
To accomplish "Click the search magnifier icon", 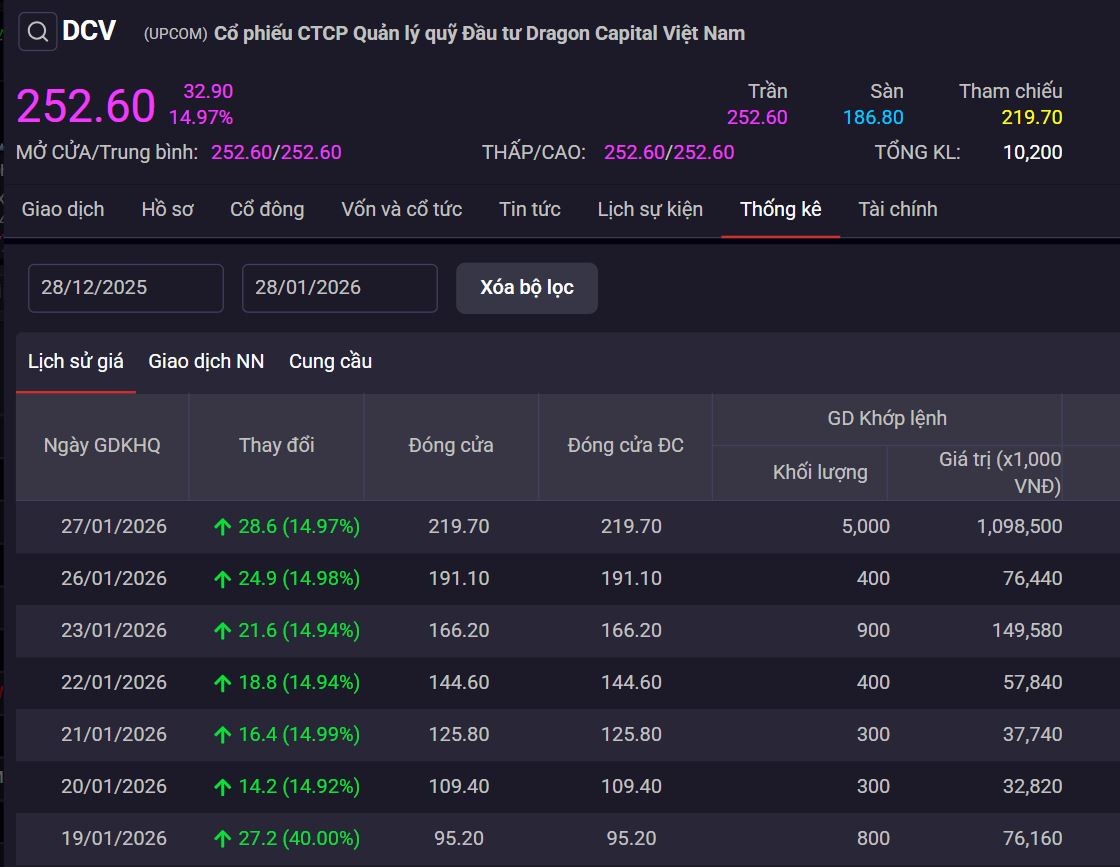I will point(36,31).
